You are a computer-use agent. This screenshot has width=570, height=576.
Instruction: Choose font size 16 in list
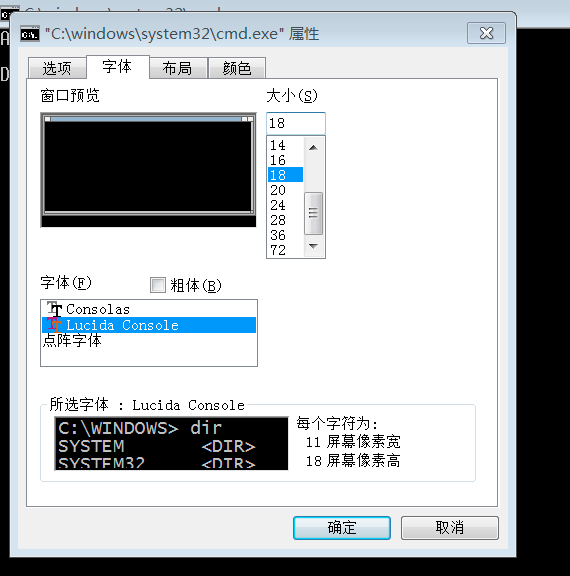coord(285,160)
